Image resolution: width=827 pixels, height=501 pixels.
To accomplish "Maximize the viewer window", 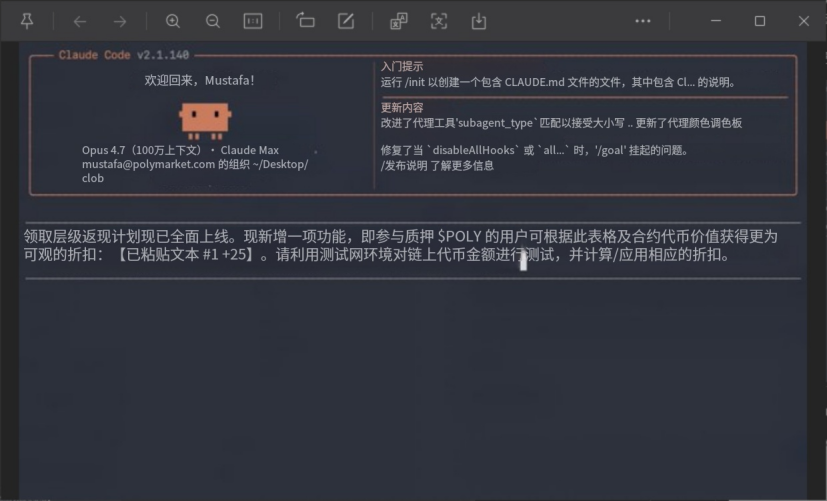I will pyautogui.click(x=760, y=21).
